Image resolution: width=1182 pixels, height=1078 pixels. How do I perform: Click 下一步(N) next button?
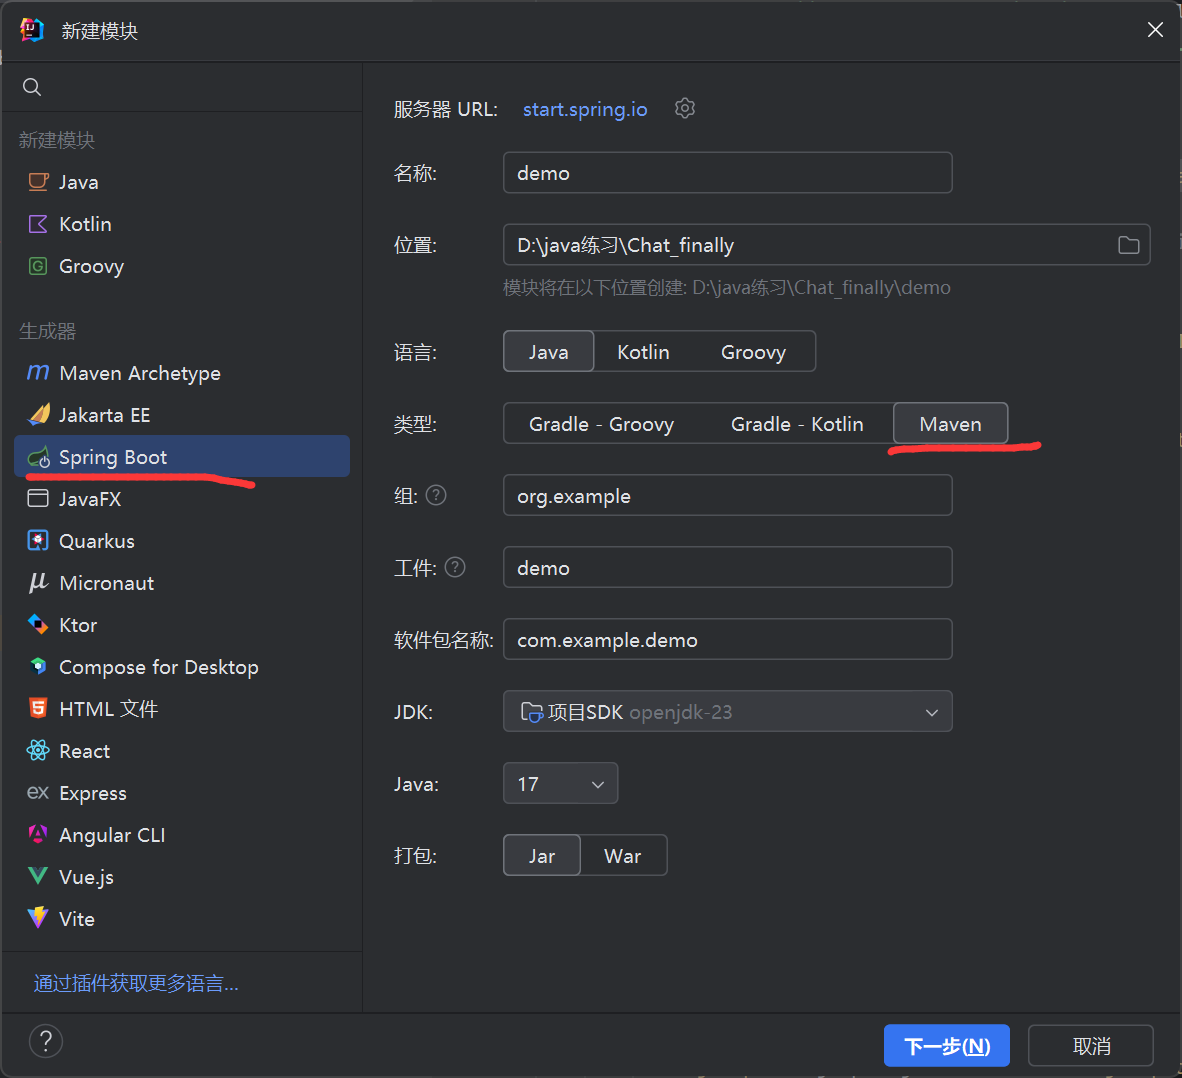tap(947, 1046)
